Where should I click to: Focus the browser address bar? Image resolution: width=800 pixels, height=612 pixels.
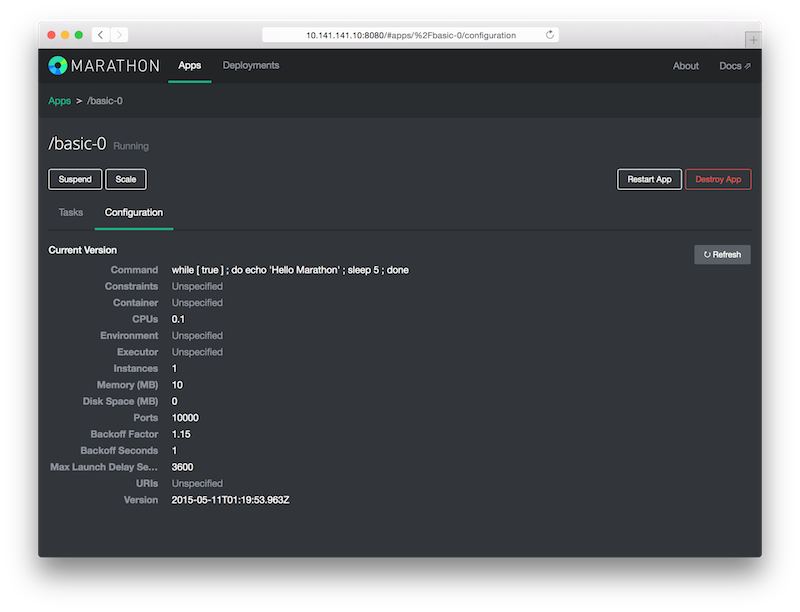coord(410,35)
